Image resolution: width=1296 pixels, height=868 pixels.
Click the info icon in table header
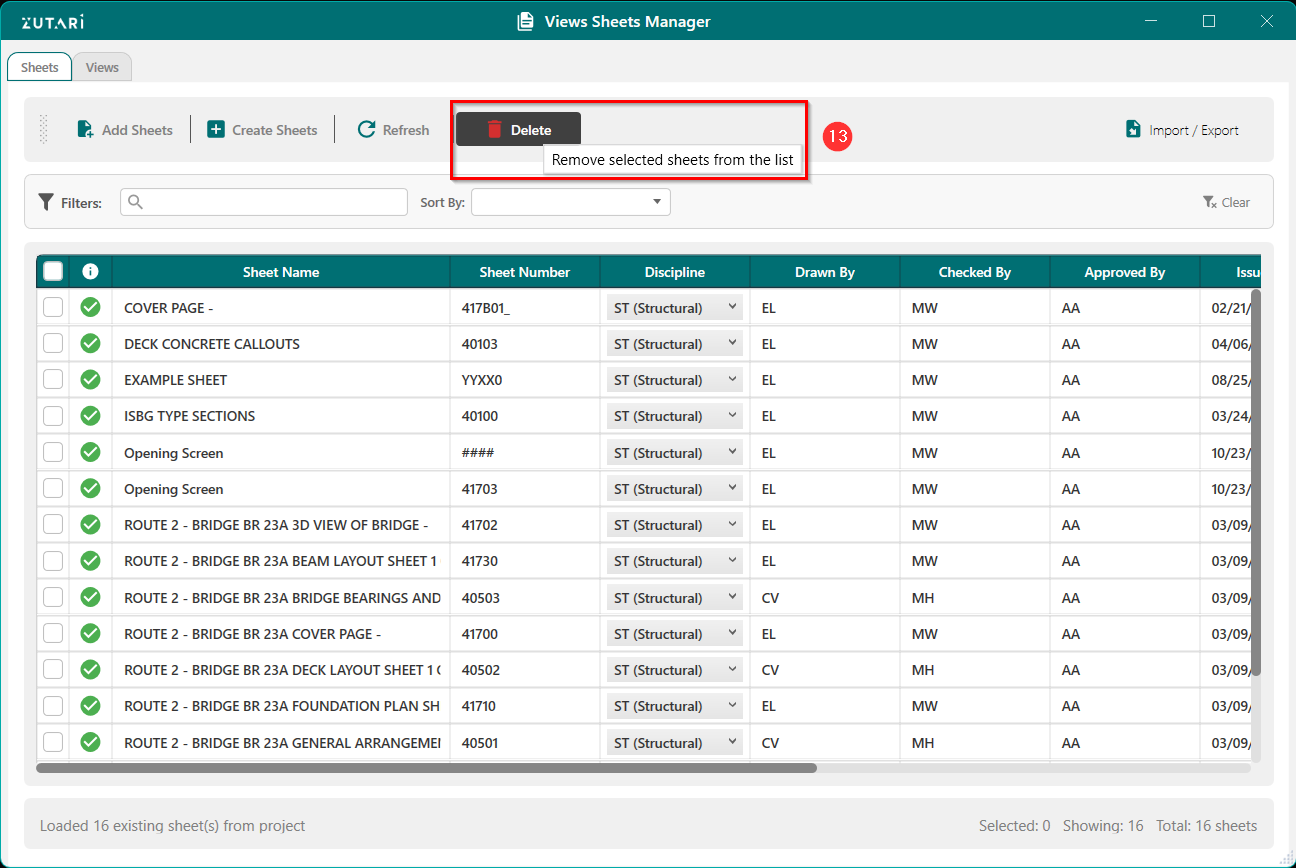pyautogui.click(x=90, y=272)
